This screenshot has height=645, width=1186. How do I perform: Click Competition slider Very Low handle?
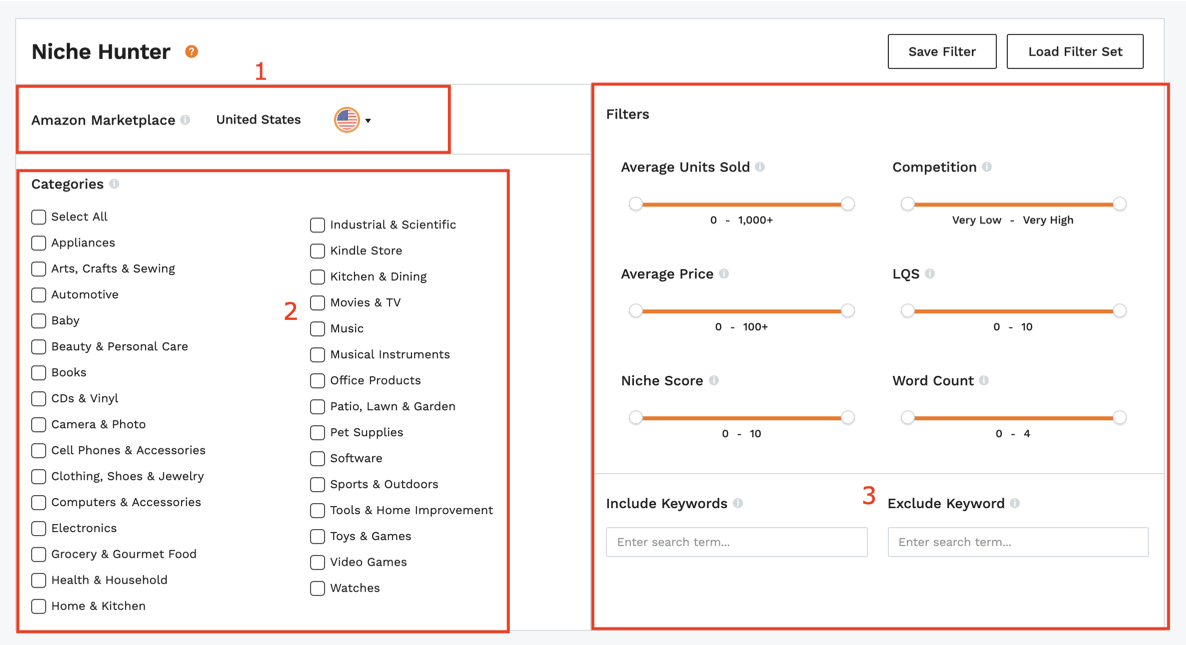coord(907,203)
